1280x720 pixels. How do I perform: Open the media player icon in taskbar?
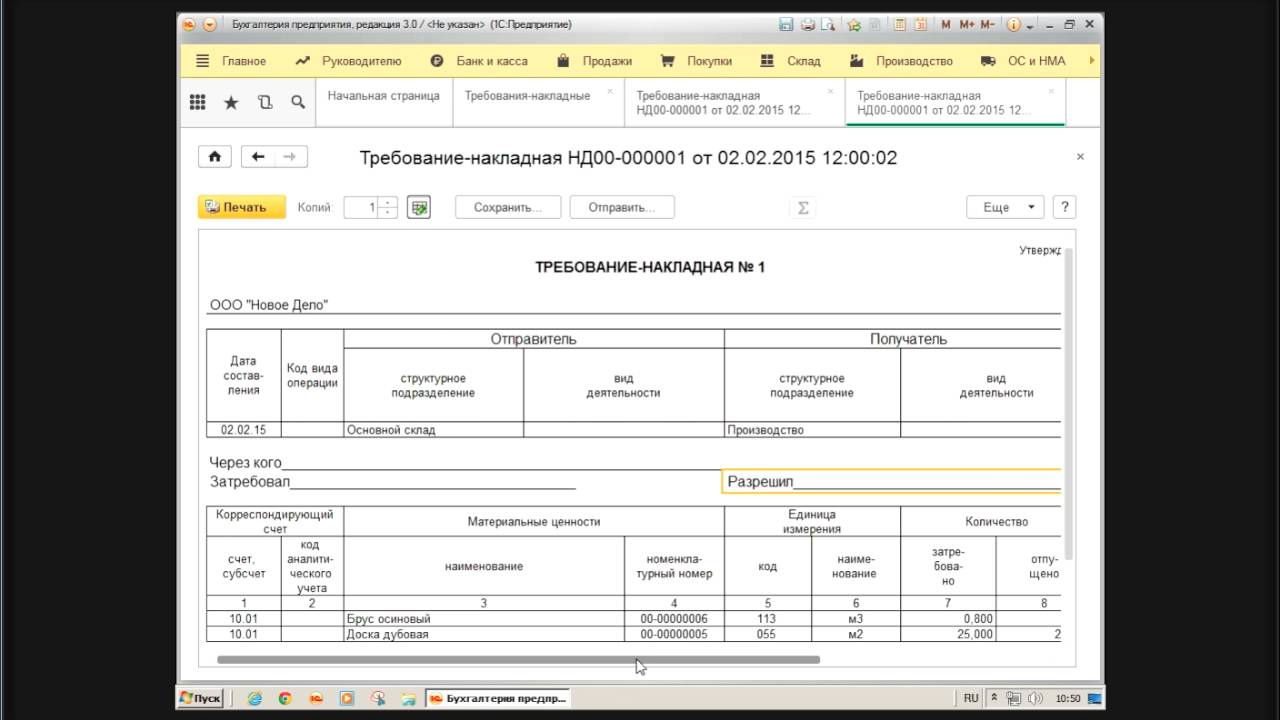coord(347,698)
